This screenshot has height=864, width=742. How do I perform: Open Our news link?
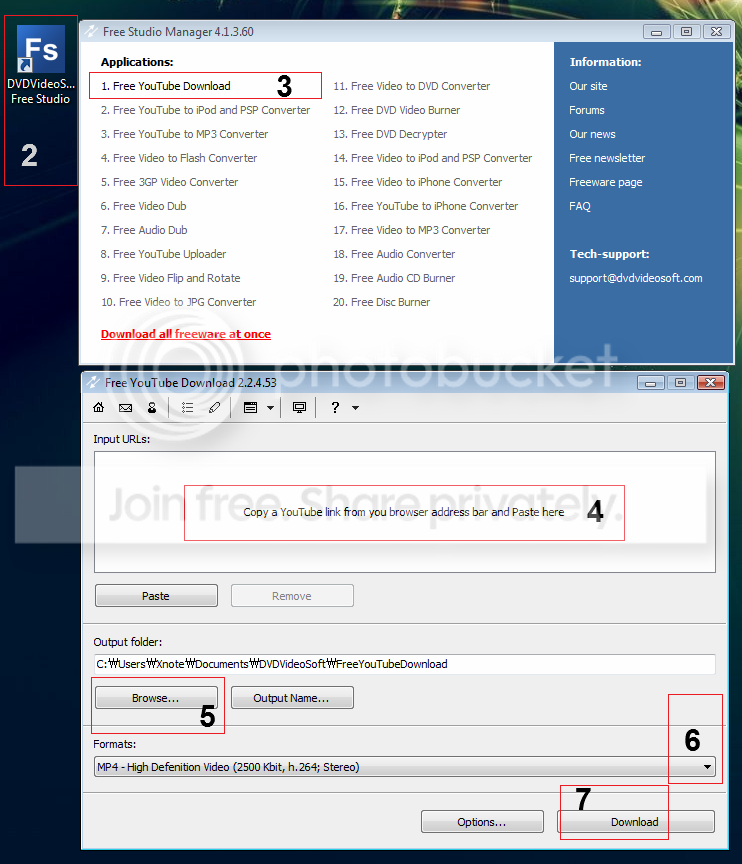(593, 134)
